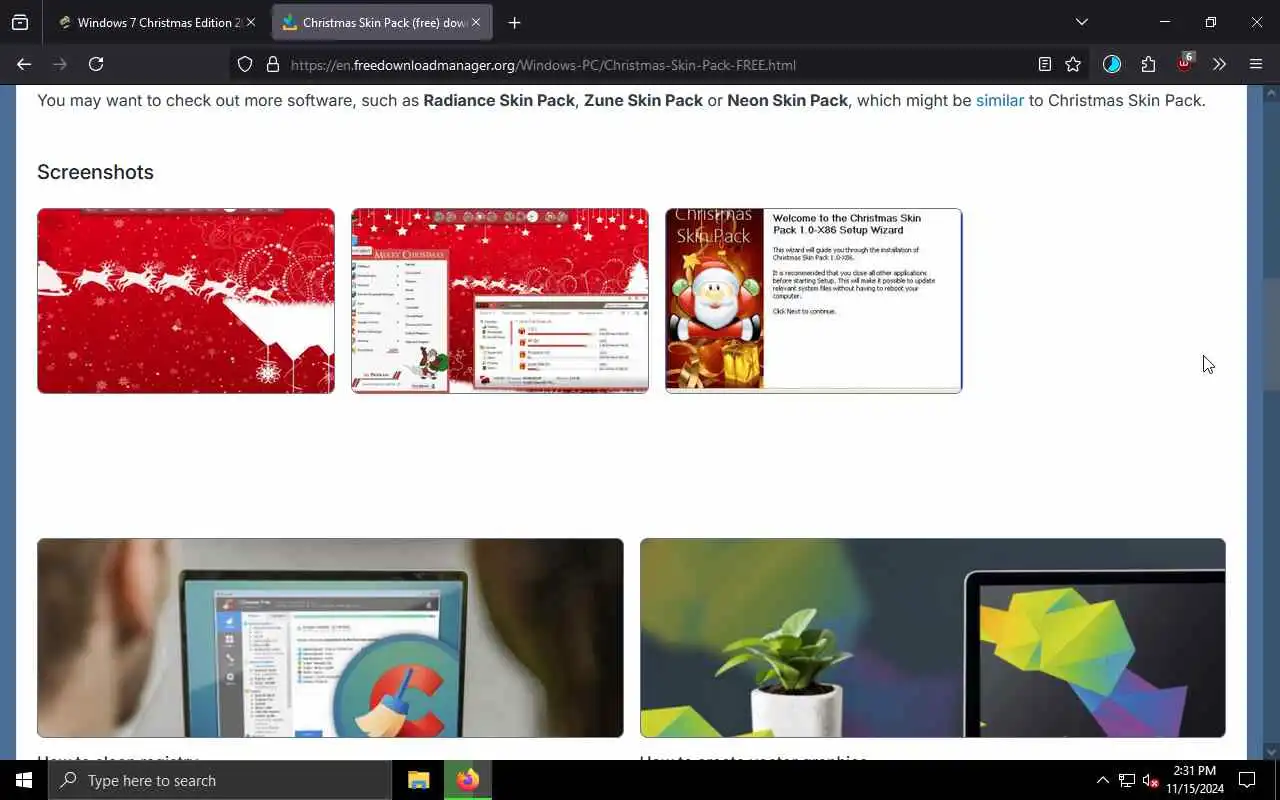
Task: Open the network tray icon
Action: [1126, 780]
